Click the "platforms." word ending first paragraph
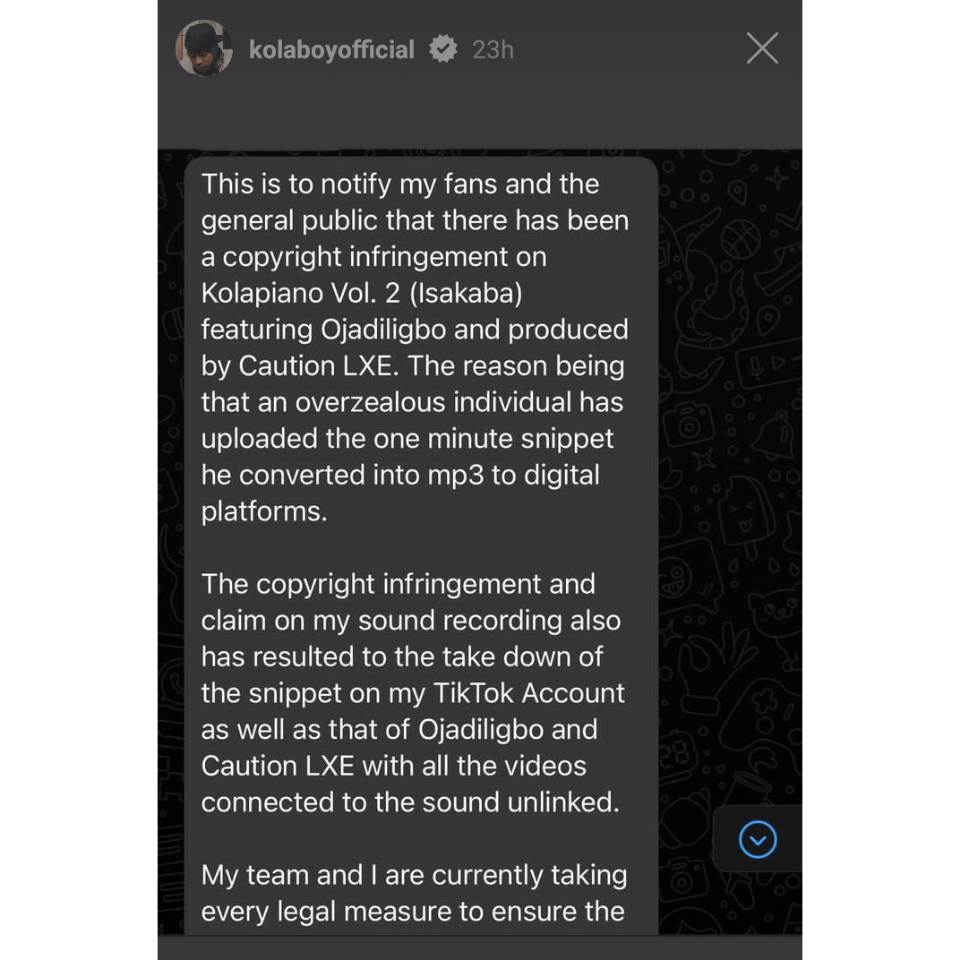 (264, 511)
